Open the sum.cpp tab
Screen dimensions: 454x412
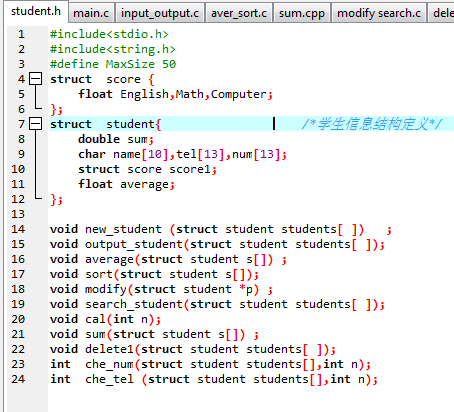click(x=302, y=13)
